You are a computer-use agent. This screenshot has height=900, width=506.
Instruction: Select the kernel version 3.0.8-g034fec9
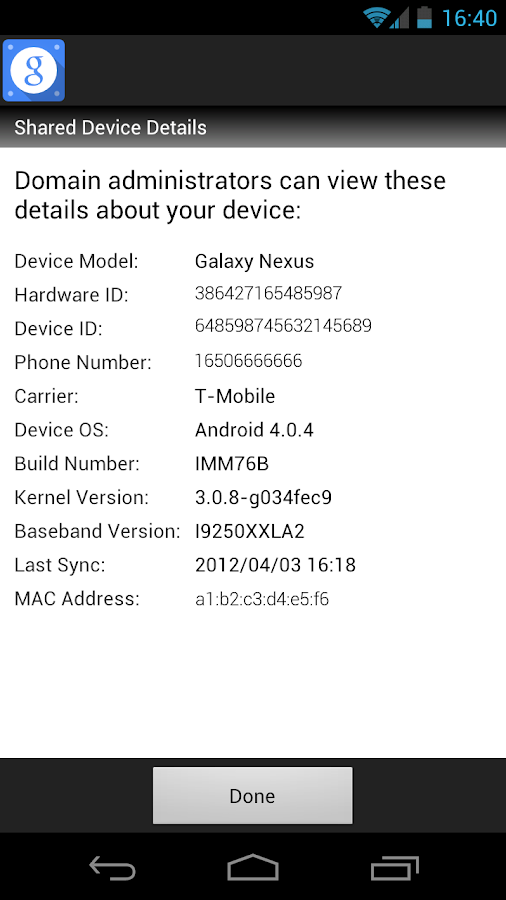click(263, 498)
